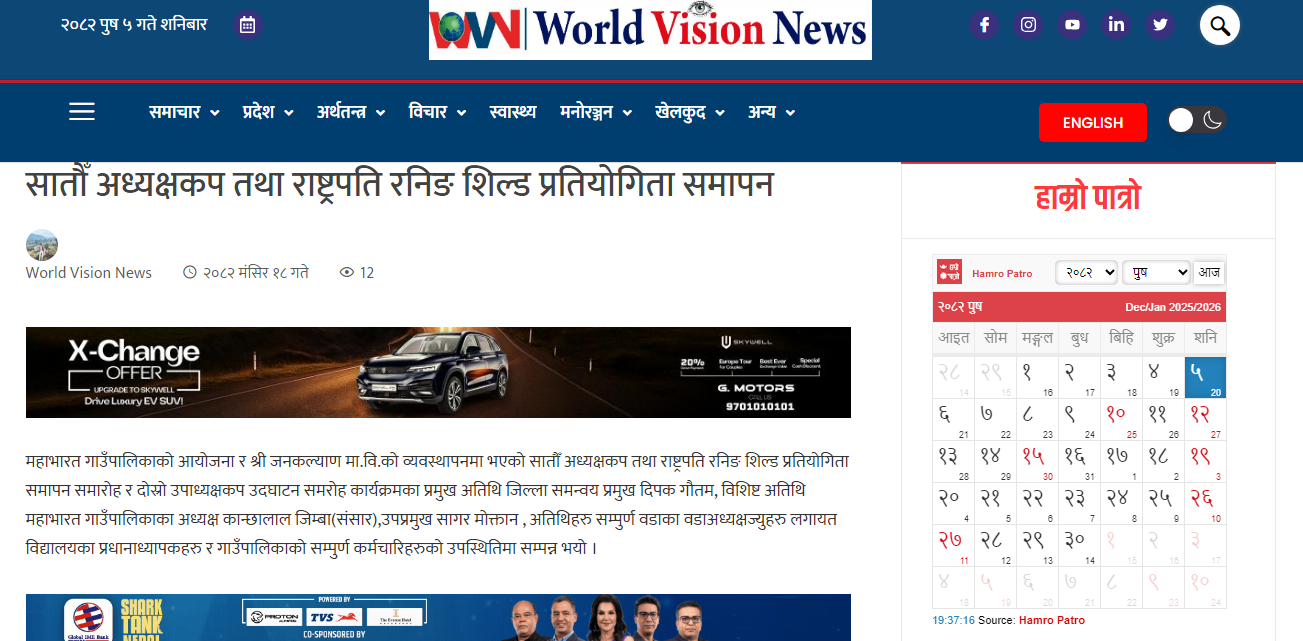Toggle the dark mode switch
The width and height of the screenshot is (1303, 641).
(x=1197, y=121)
